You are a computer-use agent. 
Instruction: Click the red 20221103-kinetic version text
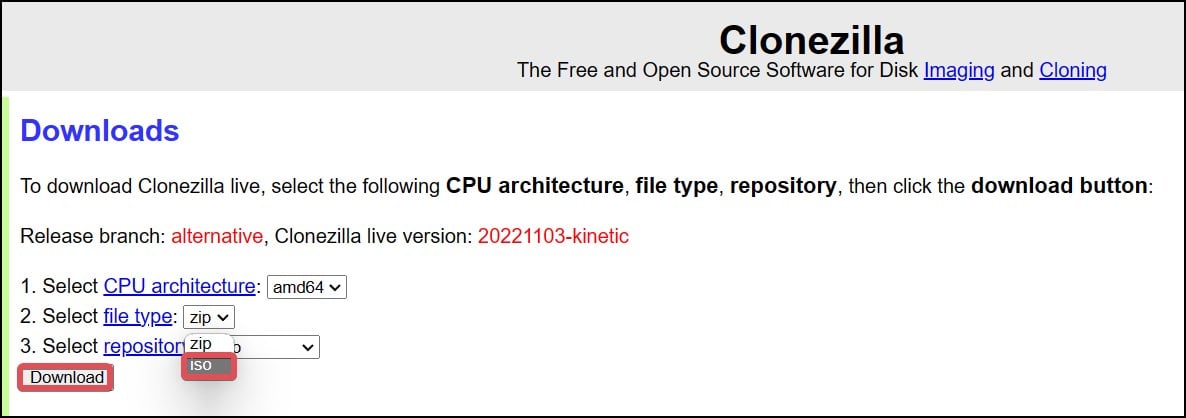553,237
